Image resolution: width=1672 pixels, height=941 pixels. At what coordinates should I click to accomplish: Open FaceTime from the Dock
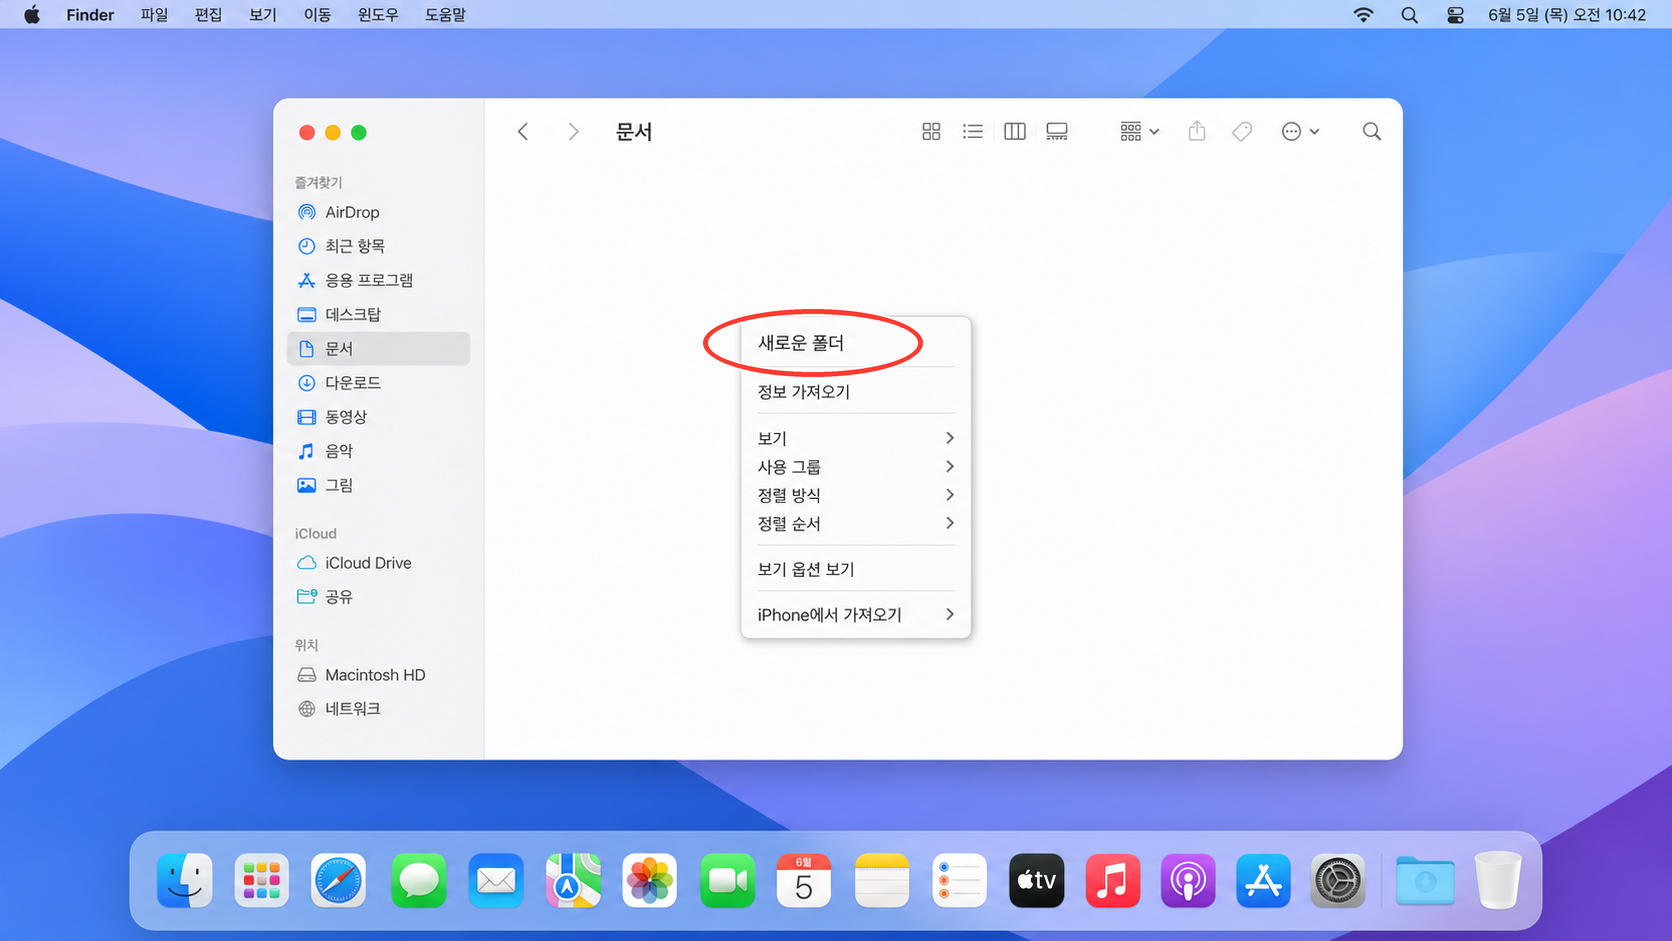[x=727, y=881]
